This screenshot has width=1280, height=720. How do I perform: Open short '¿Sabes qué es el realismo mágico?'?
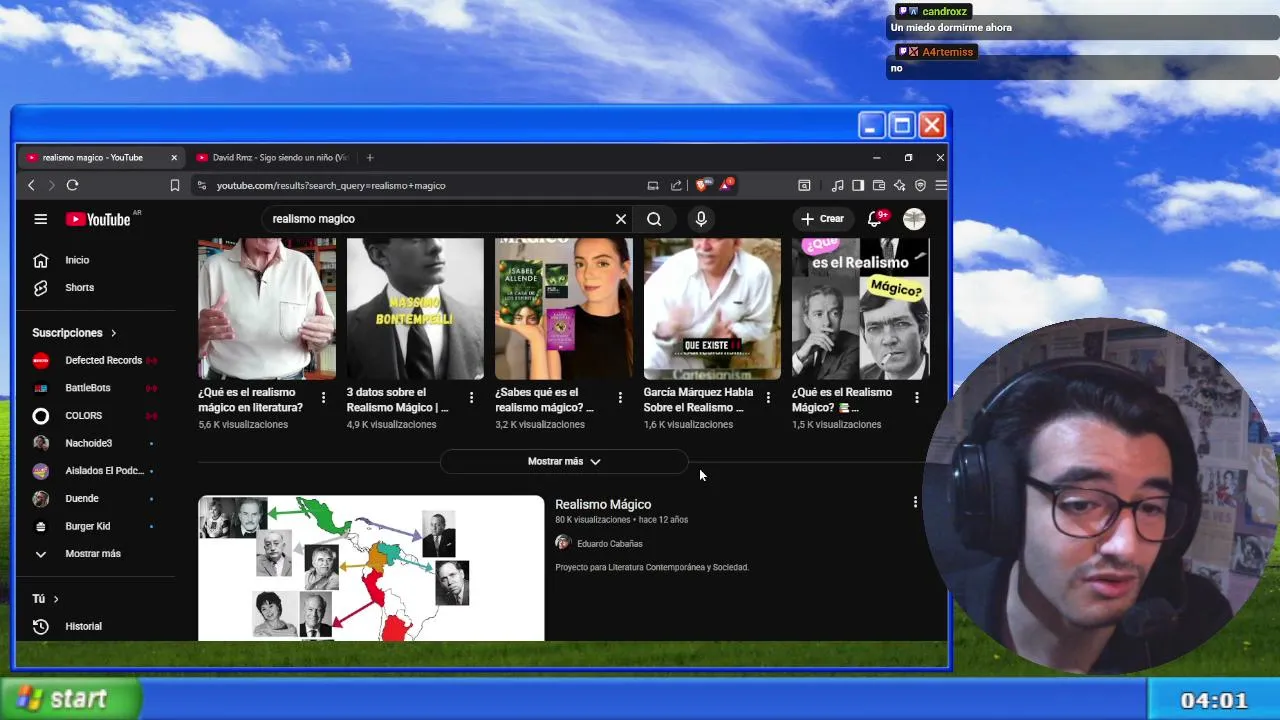coord(564,308)
